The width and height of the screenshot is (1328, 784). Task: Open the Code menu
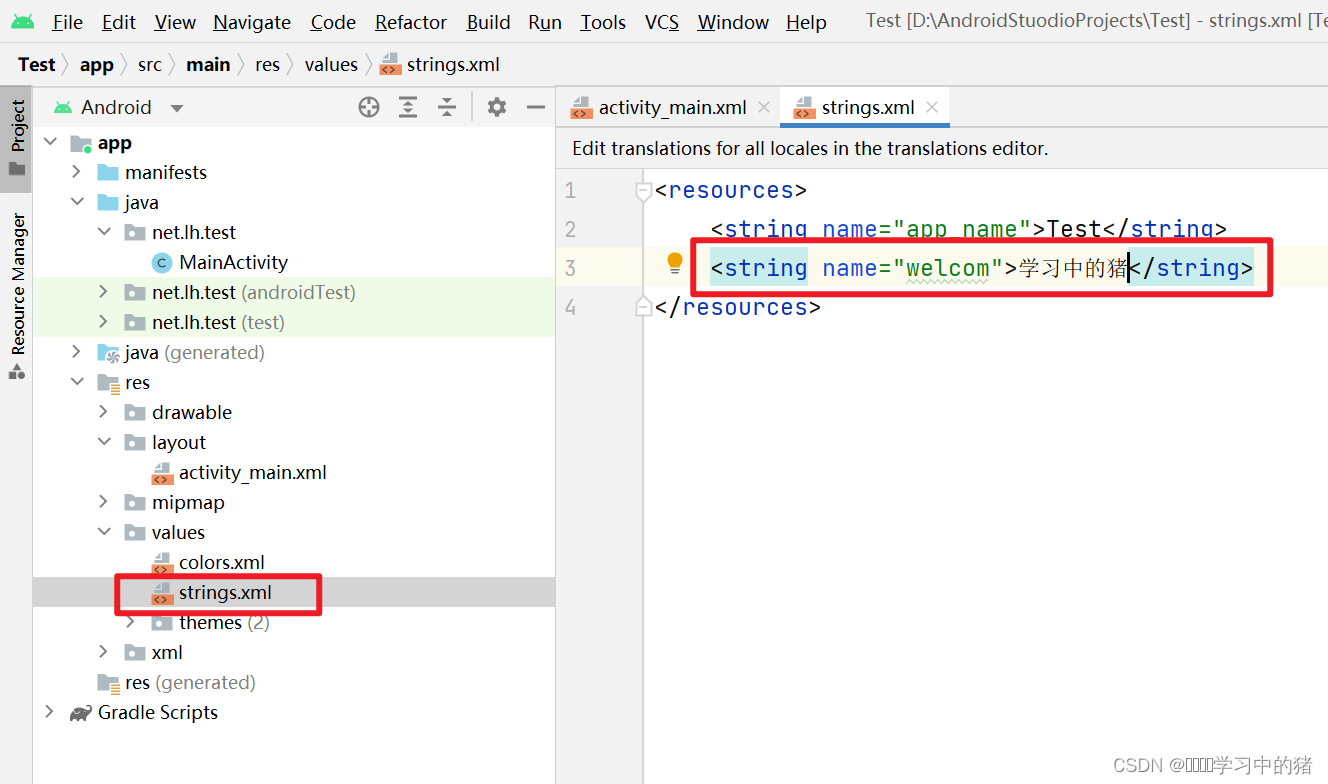(x=333, y=22)
